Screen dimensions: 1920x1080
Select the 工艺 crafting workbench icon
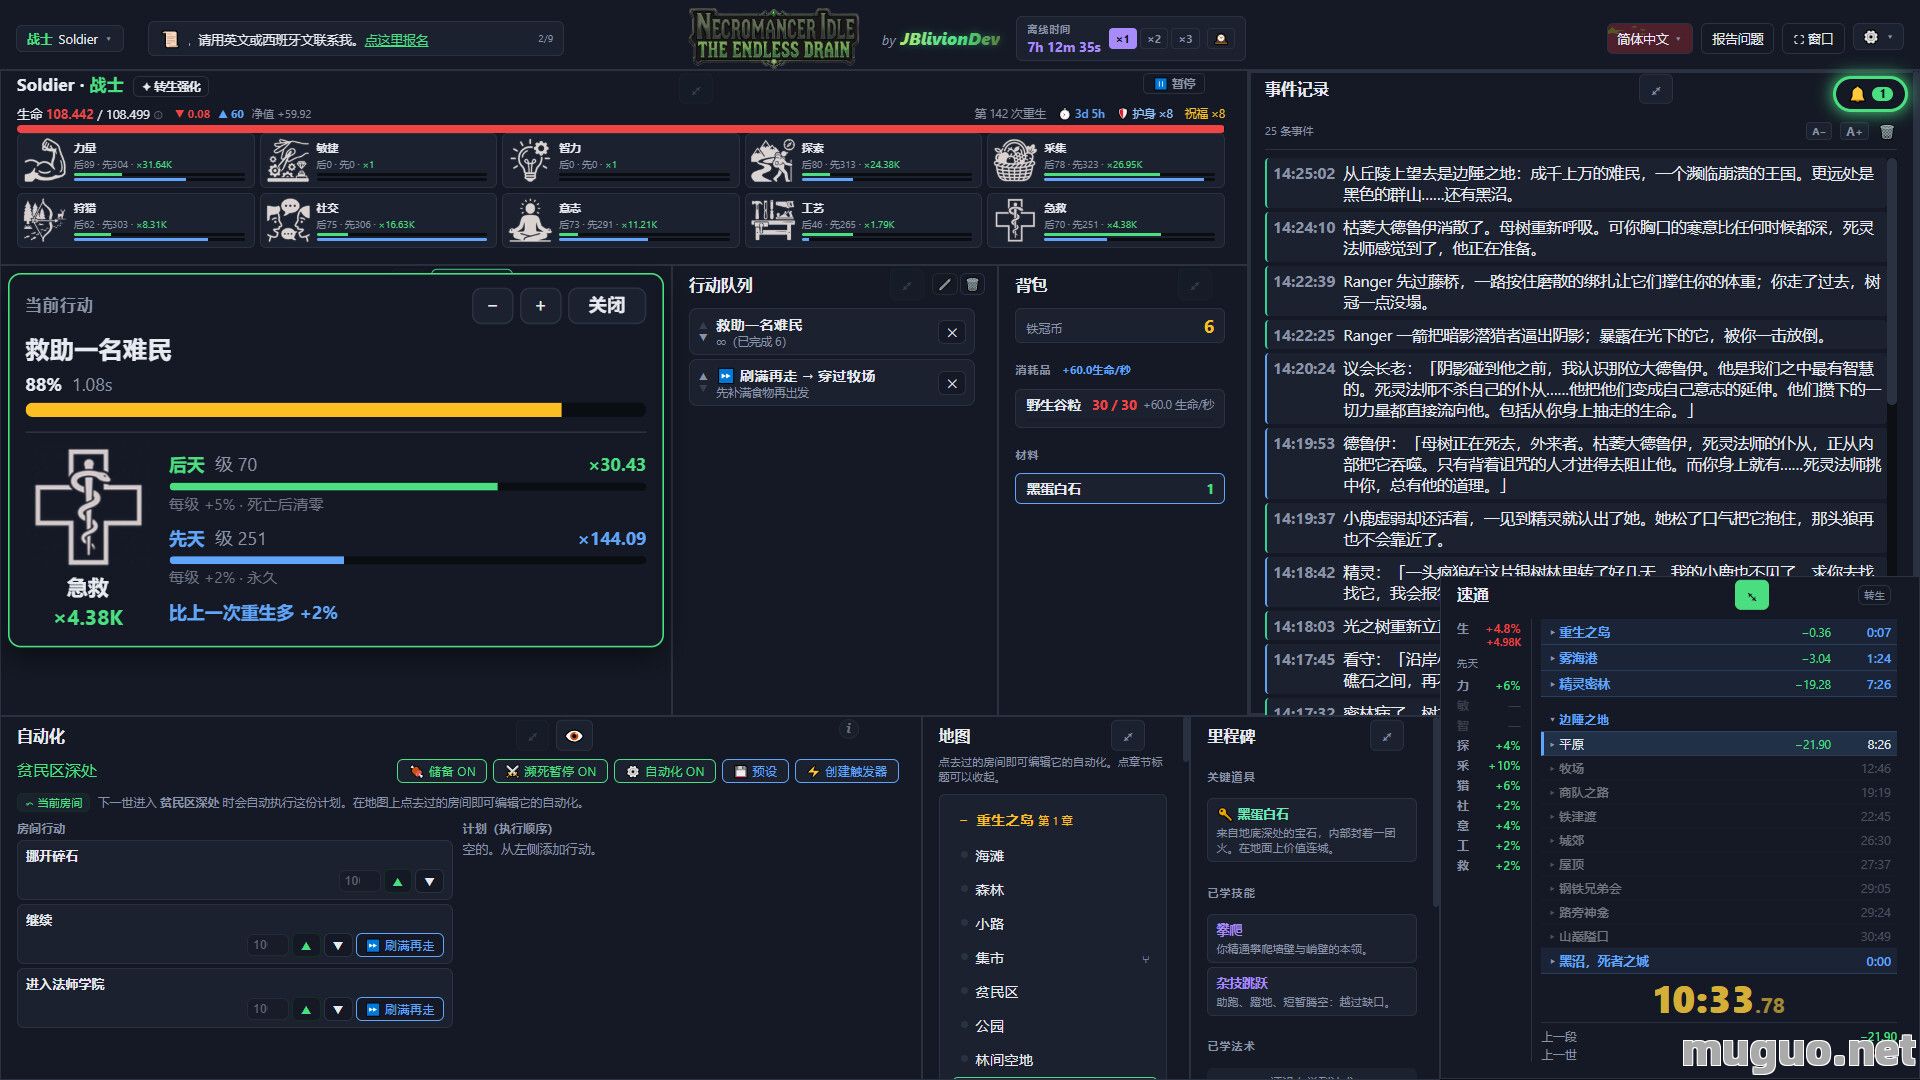(x=772, y=220)
